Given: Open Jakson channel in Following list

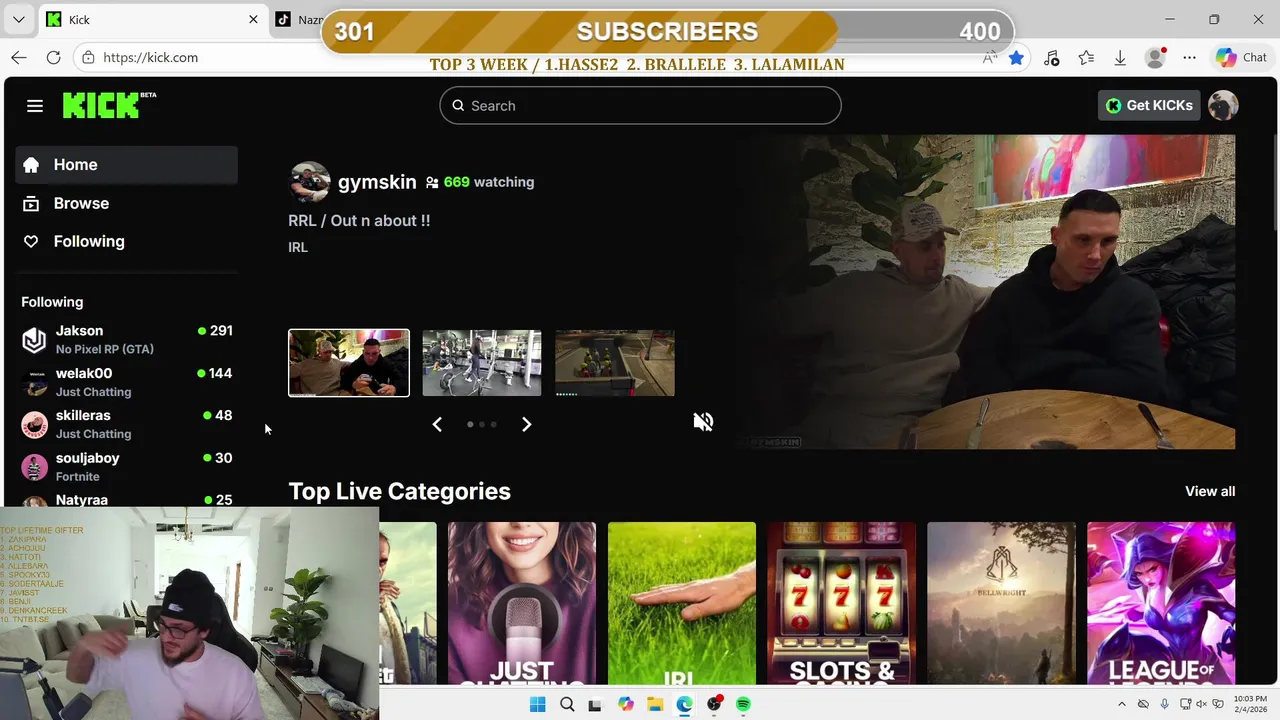Looking at the screenshot, I should point(126,339).
